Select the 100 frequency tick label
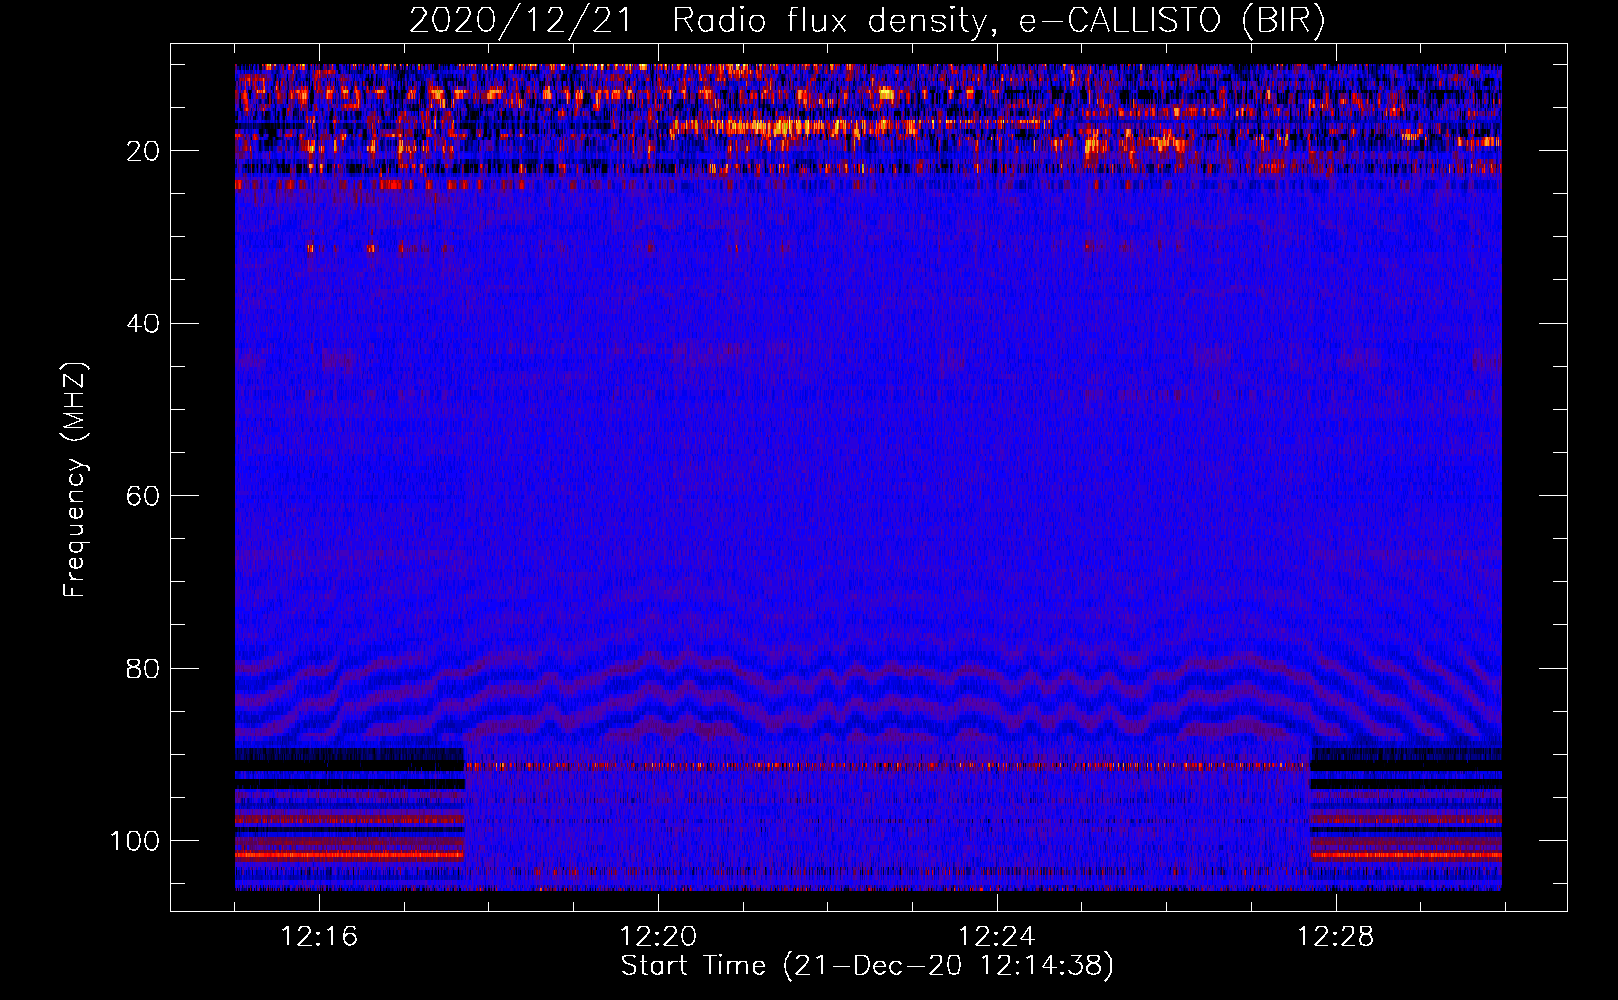1618x1000 pixels. coord(135,841)
